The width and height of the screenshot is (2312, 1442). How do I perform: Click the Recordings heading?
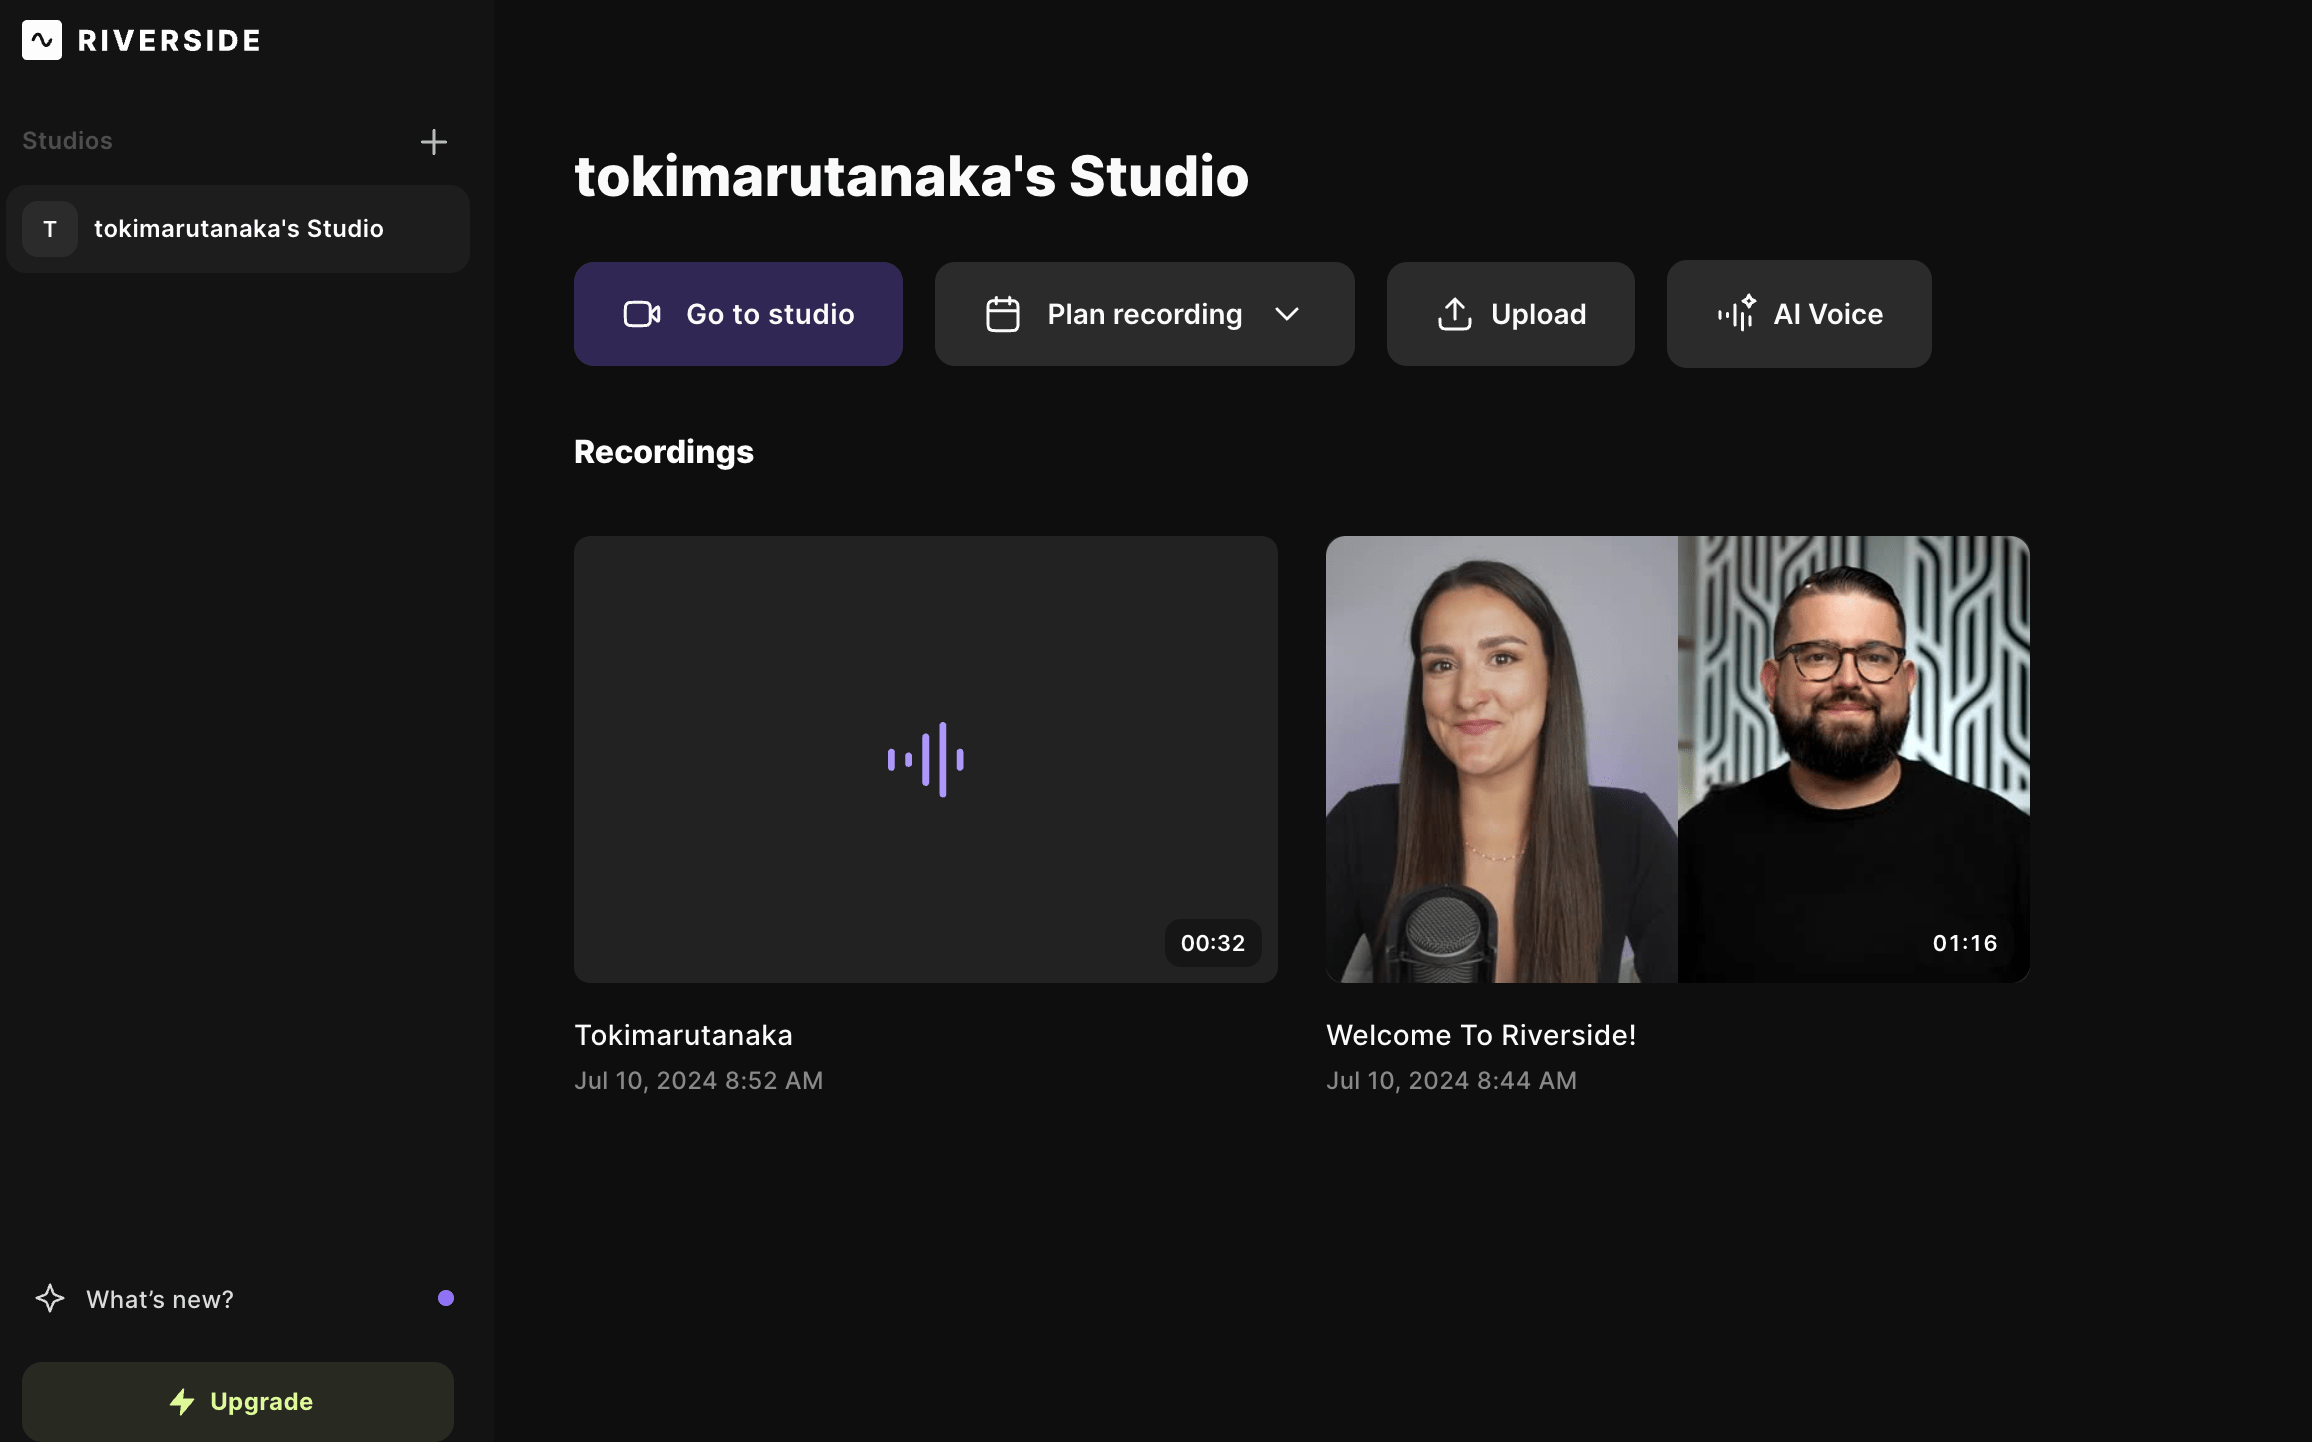[664, 452]
